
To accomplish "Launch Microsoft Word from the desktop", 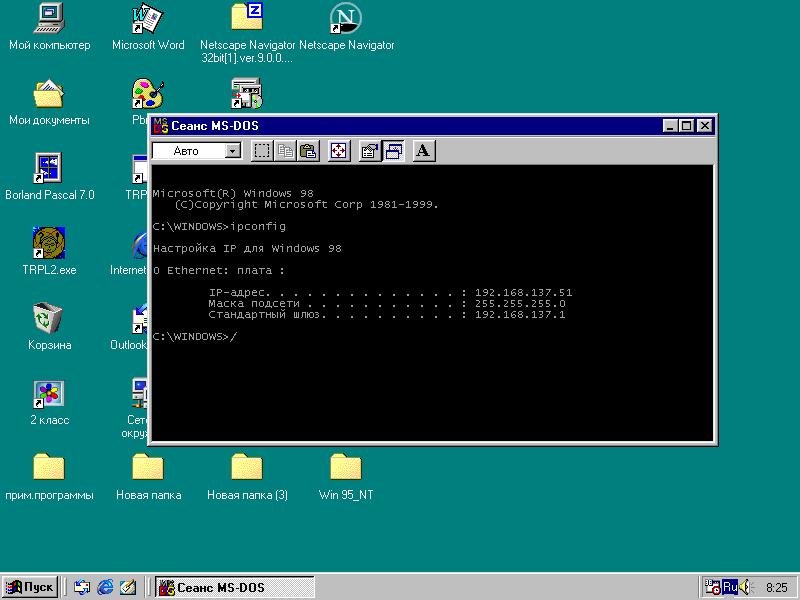I will click(146, 20).
